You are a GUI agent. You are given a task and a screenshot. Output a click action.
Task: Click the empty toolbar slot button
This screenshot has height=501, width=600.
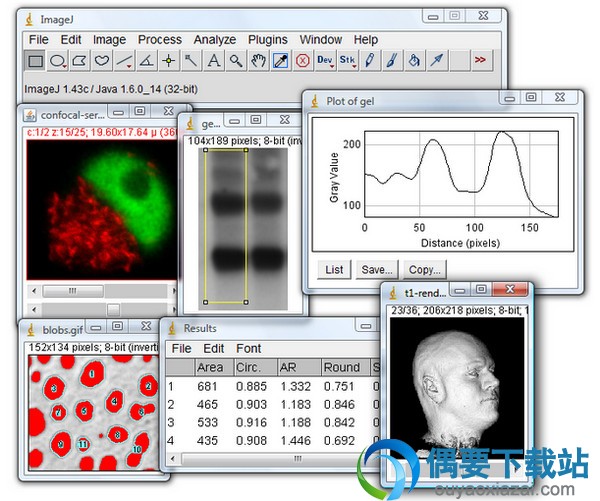pyautogui.click(x=459, y=60)
